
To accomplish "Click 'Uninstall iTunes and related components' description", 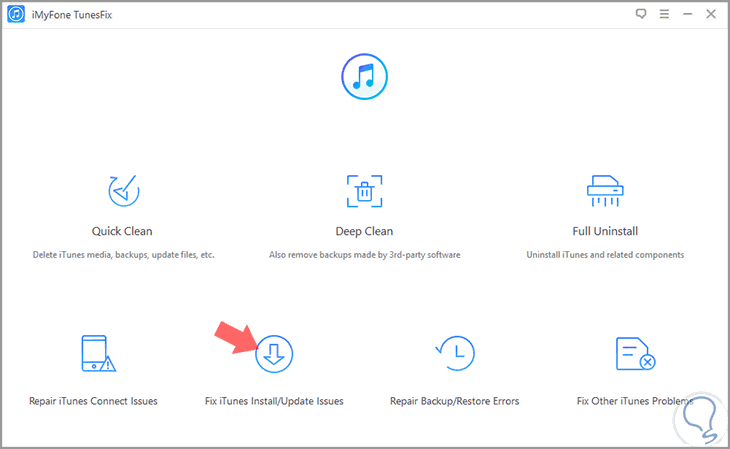I will coord(605,255).
